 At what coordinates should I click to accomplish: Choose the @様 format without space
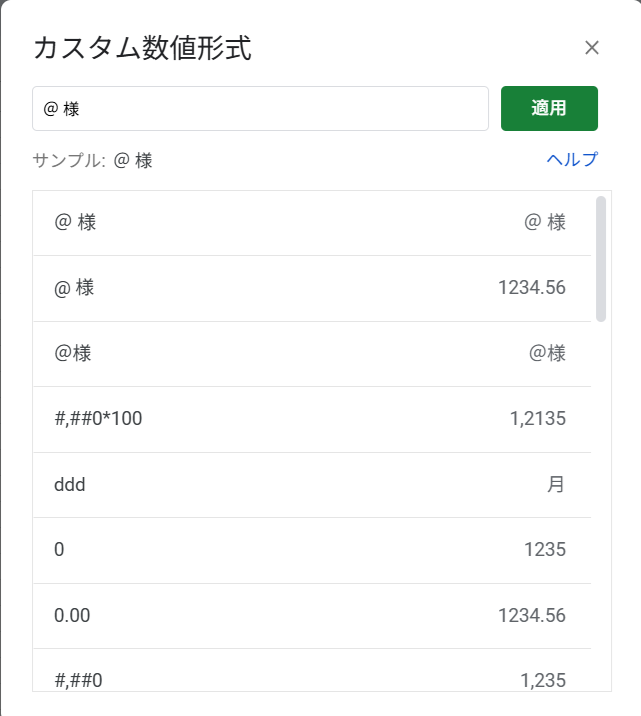click(312, 354)
